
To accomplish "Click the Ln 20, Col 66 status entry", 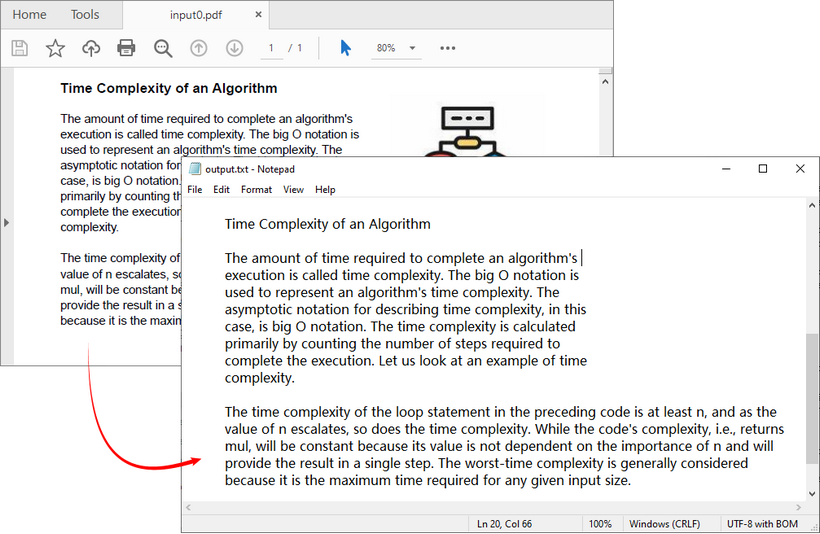I will point(504,524).
